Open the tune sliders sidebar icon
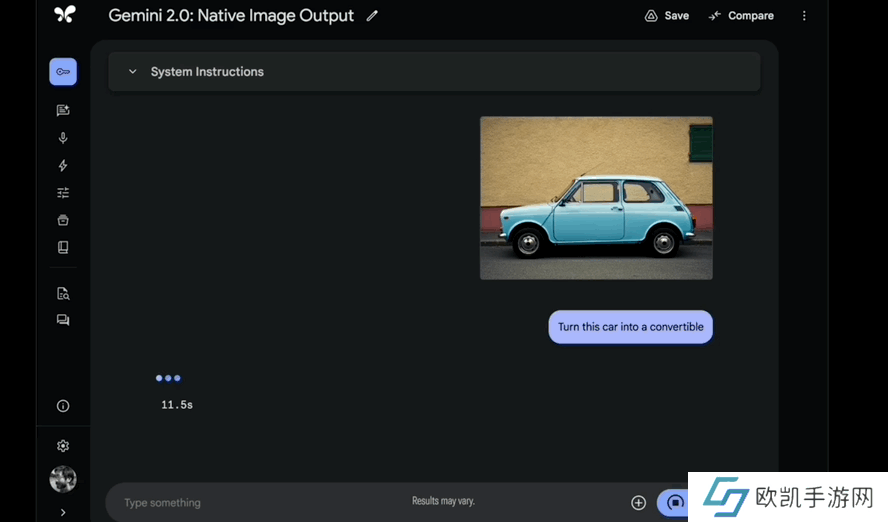Screen dimensions: 888x522 click(x=63, y=193)
